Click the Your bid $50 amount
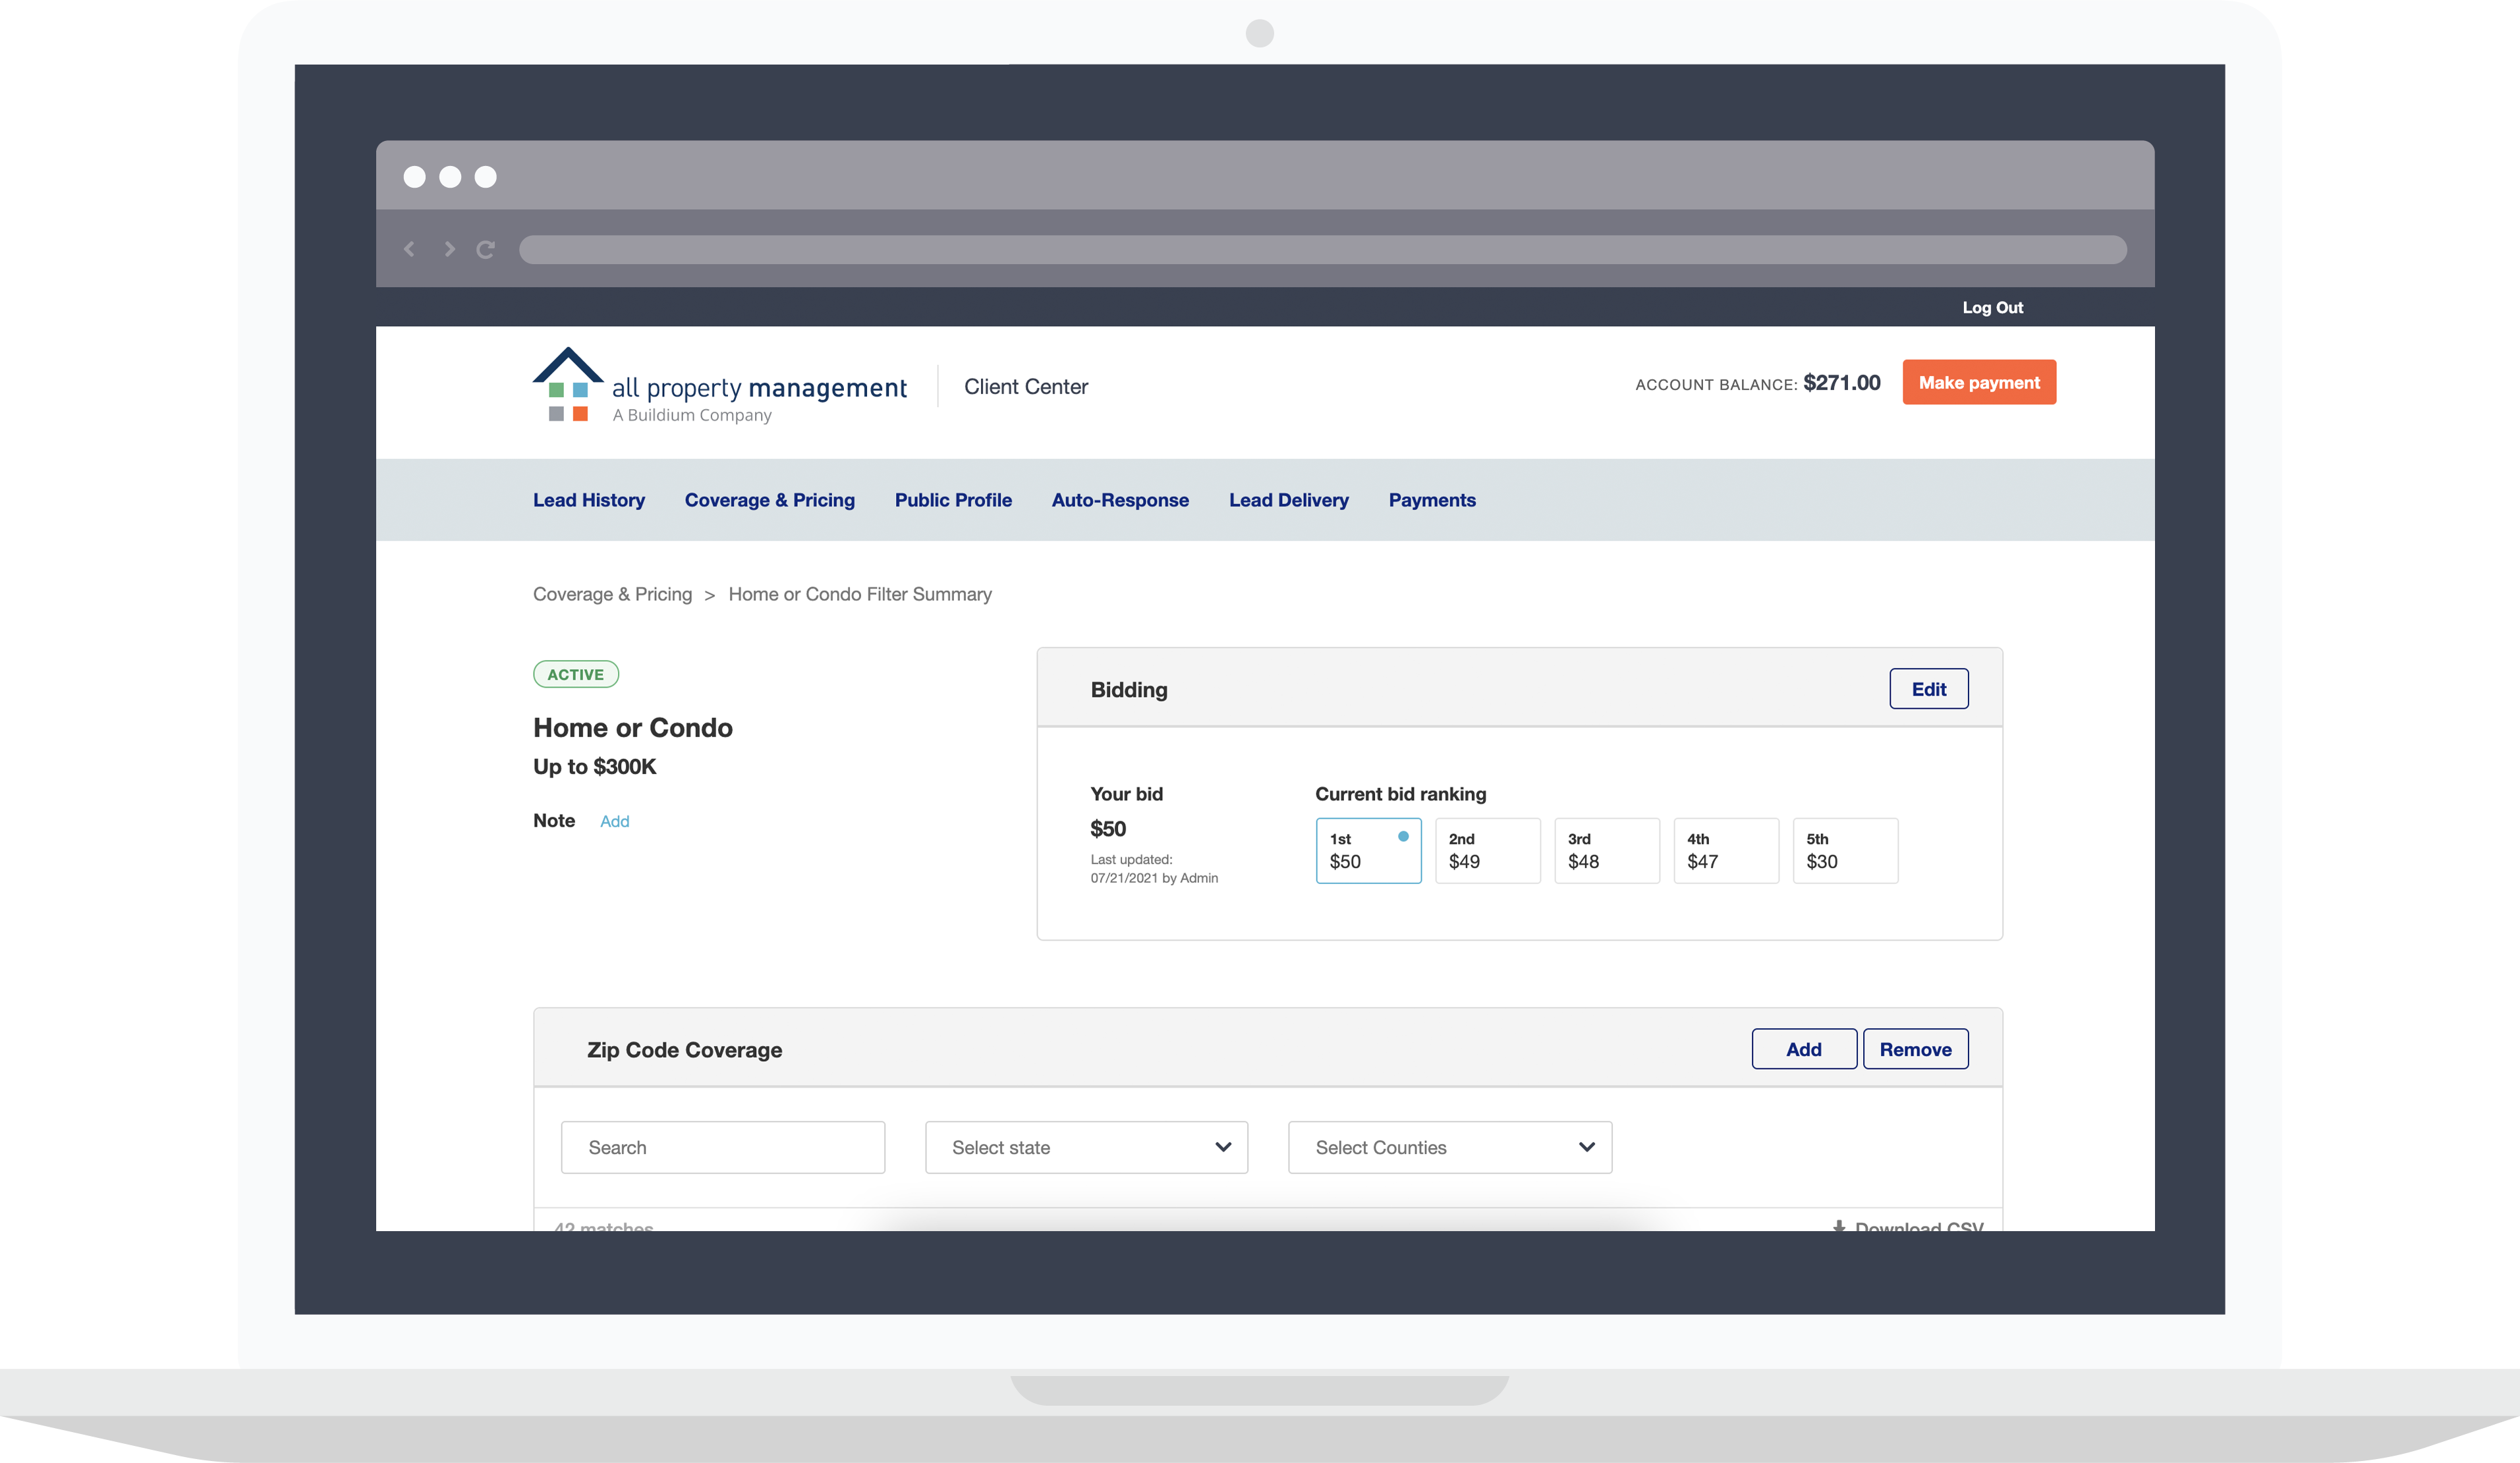2520x1463 pixels. [1108, 829]
